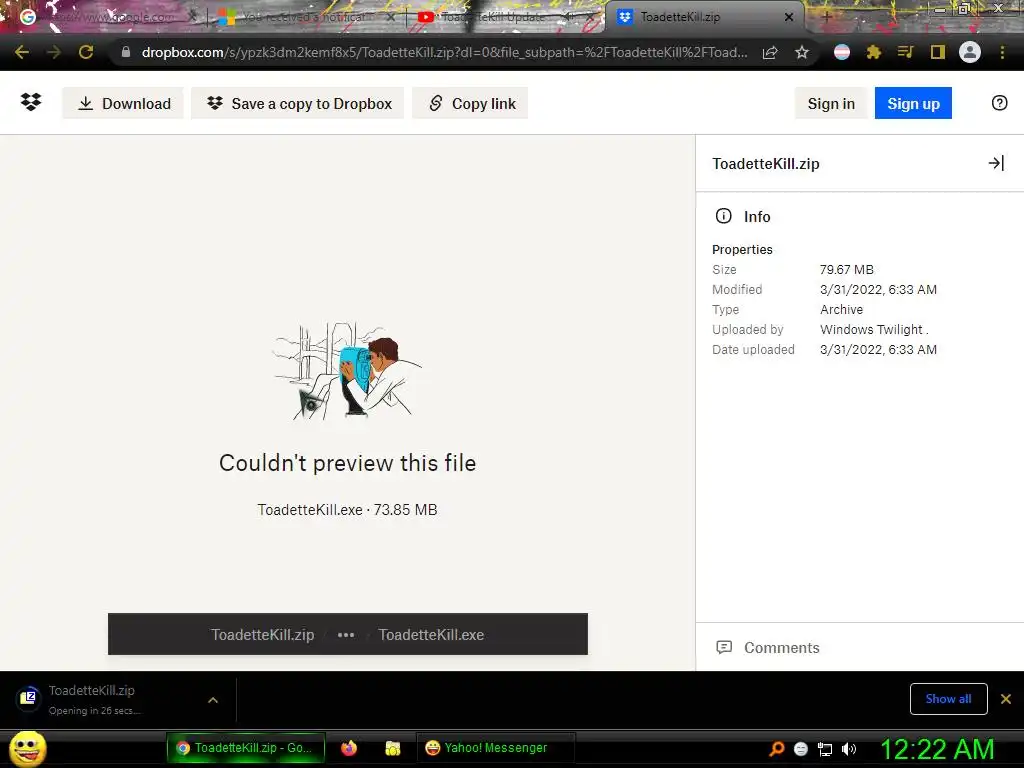The width and height of the screenshot is (1024, 768).
Task: Click the Archive type value
Action: (x=841, y=310)
